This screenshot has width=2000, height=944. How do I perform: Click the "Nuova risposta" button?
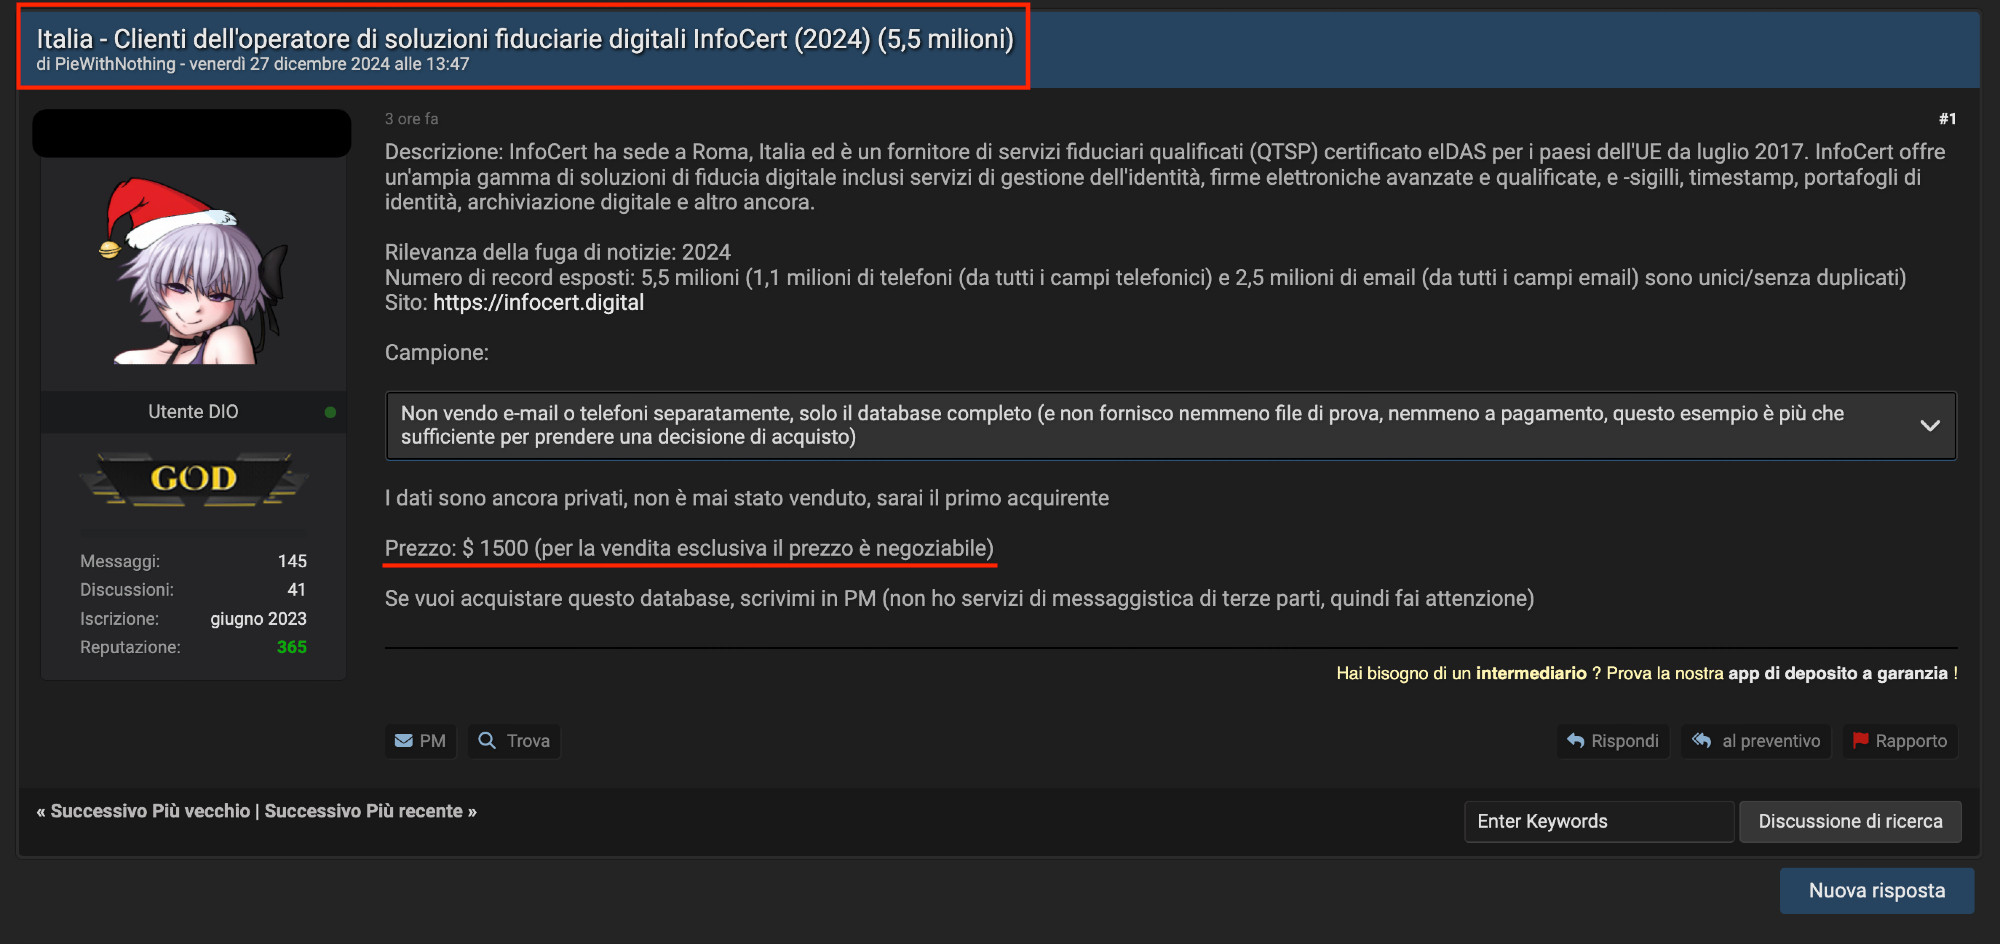point(1876,891)
